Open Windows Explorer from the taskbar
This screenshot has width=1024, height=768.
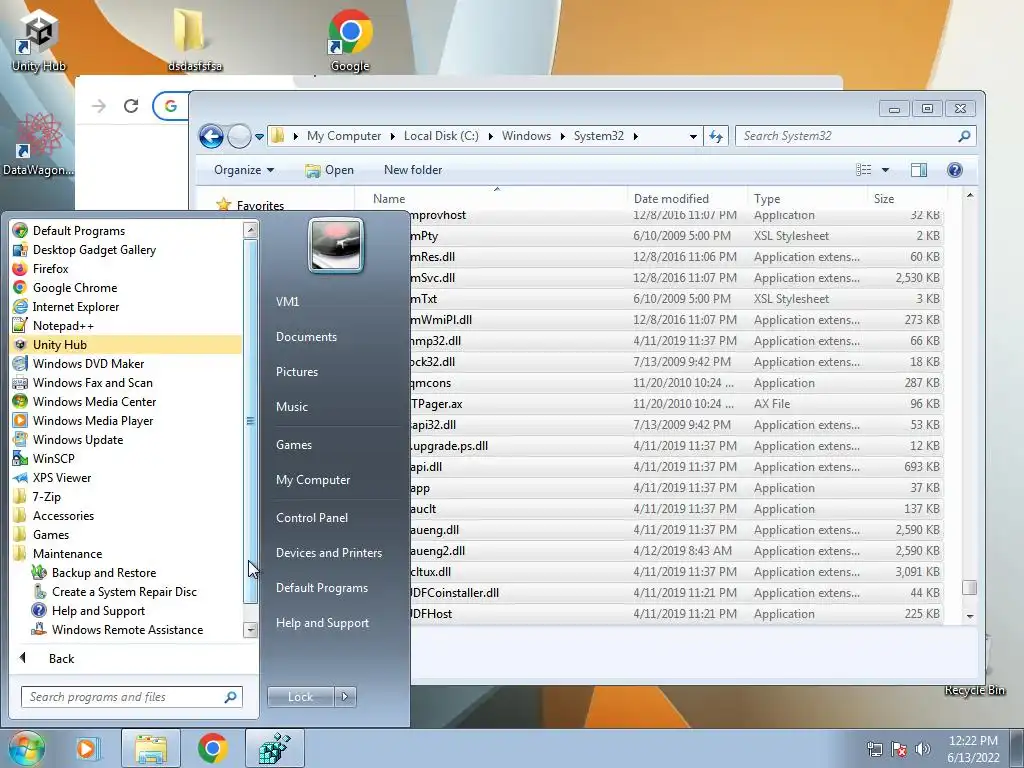pos(151,748)
